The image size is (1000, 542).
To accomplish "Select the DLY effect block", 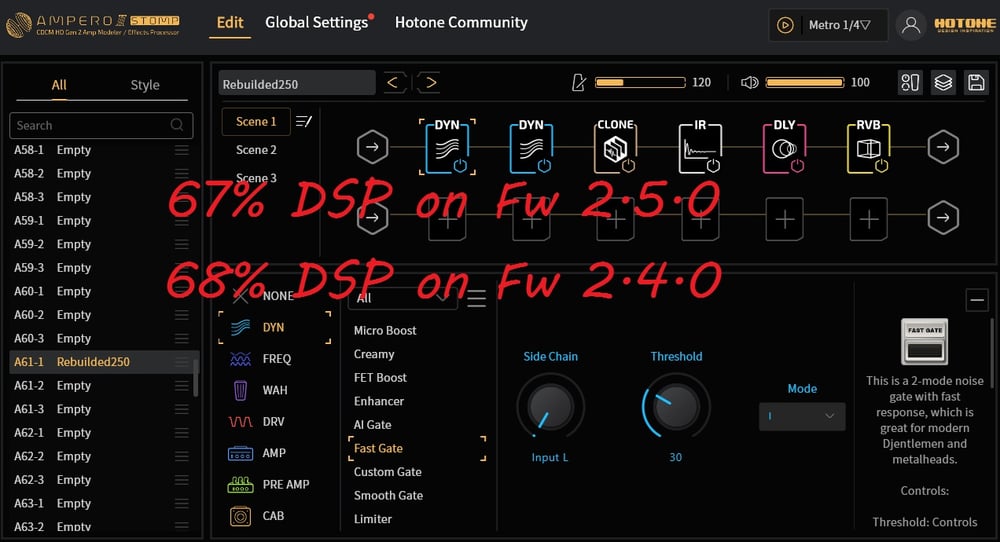I will pyautogui.click(x=784, y=147).
